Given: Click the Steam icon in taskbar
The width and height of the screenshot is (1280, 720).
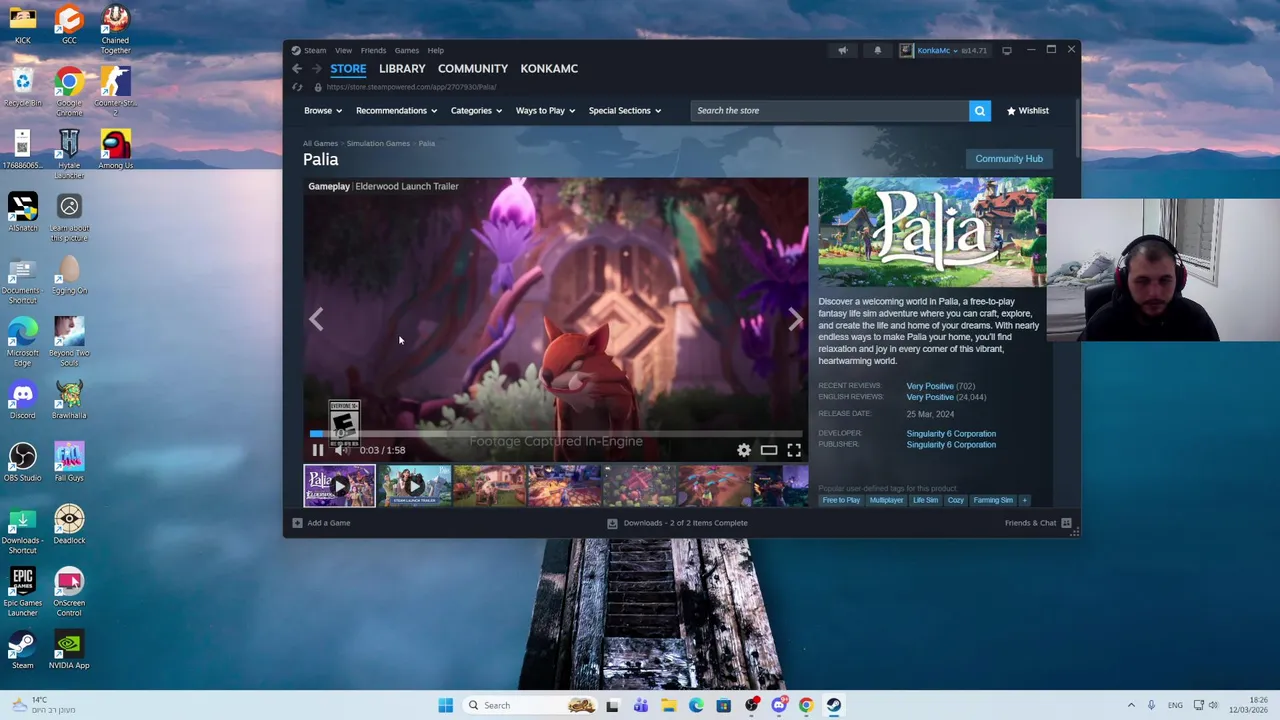Looking at the screenshot, I should click(x=833, y=705).
